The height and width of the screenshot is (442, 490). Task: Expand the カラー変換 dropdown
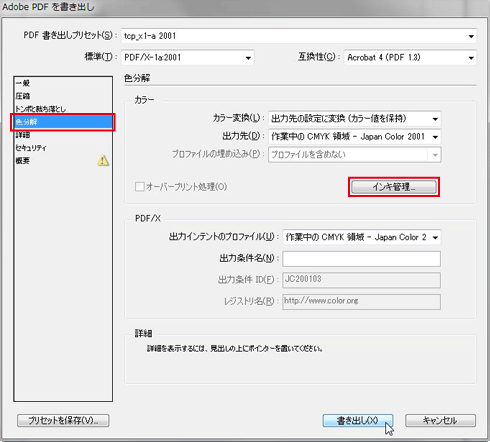pos(355,119)
